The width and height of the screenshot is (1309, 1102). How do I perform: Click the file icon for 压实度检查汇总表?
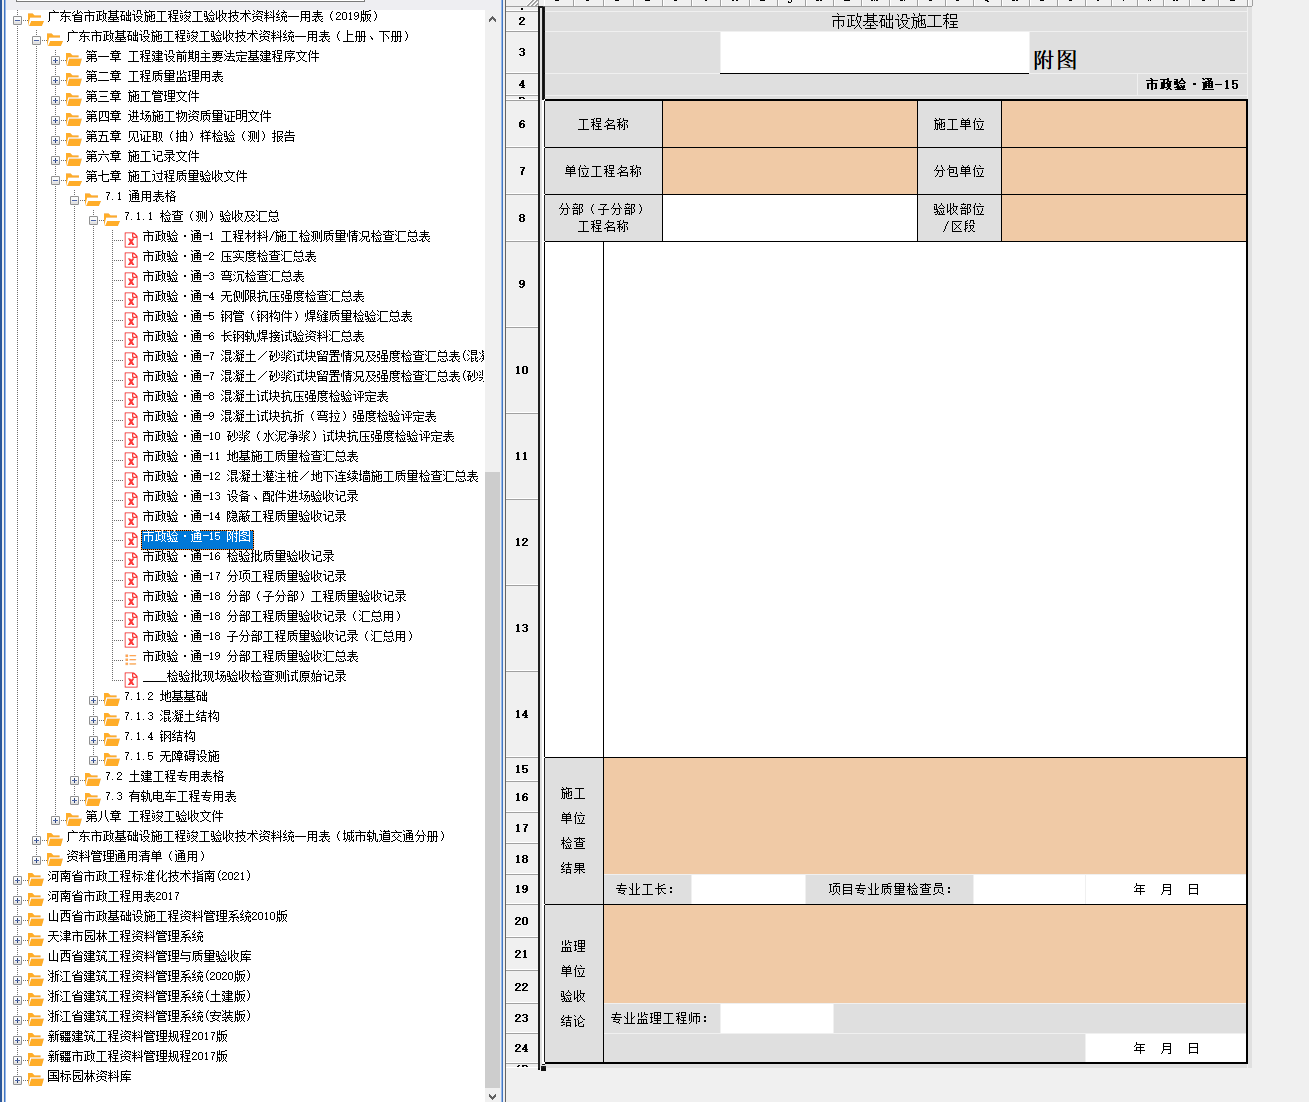(131, 258)
